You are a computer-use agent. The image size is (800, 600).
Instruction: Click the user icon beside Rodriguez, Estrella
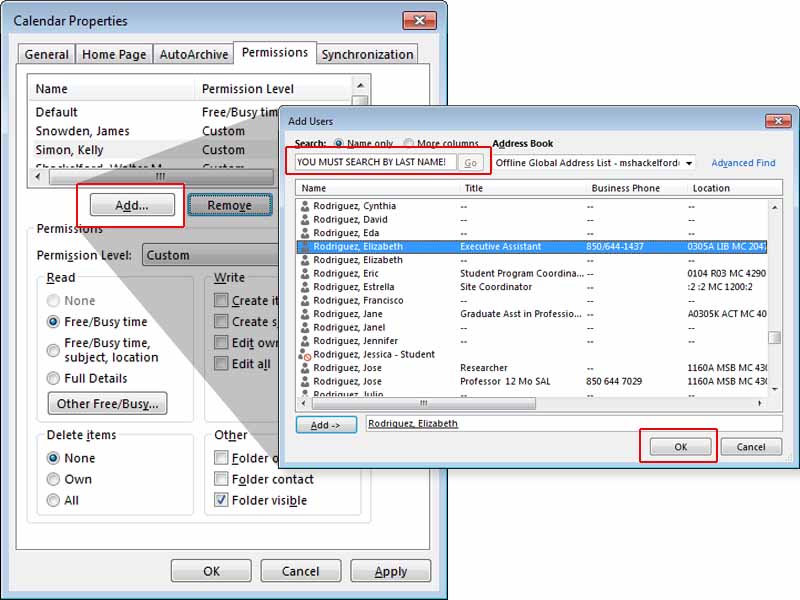point(306,287)
